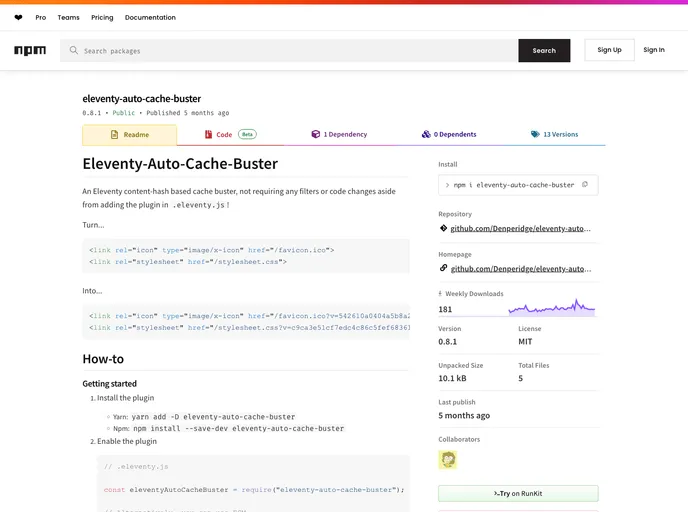Open the 0 Dependents tab

click(x=449, y=134)
